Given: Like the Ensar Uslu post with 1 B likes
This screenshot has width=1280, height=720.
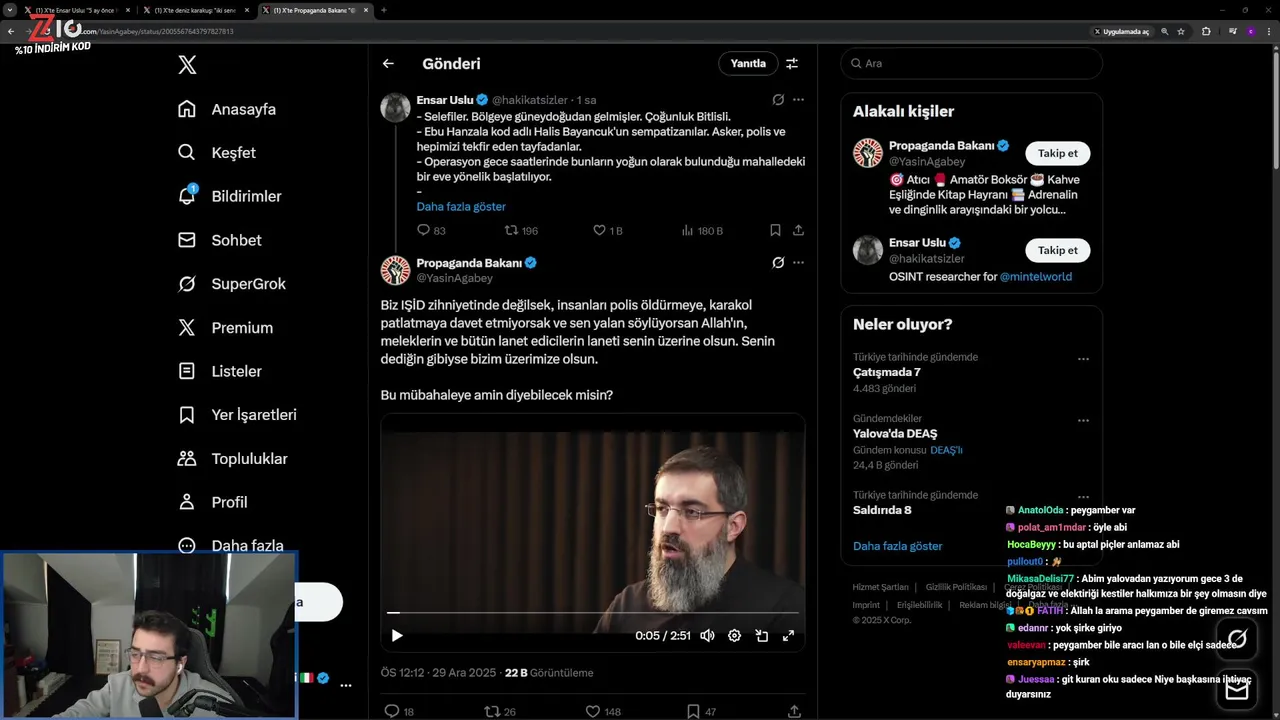Looking at the screenshot, I should click(608, 230).
